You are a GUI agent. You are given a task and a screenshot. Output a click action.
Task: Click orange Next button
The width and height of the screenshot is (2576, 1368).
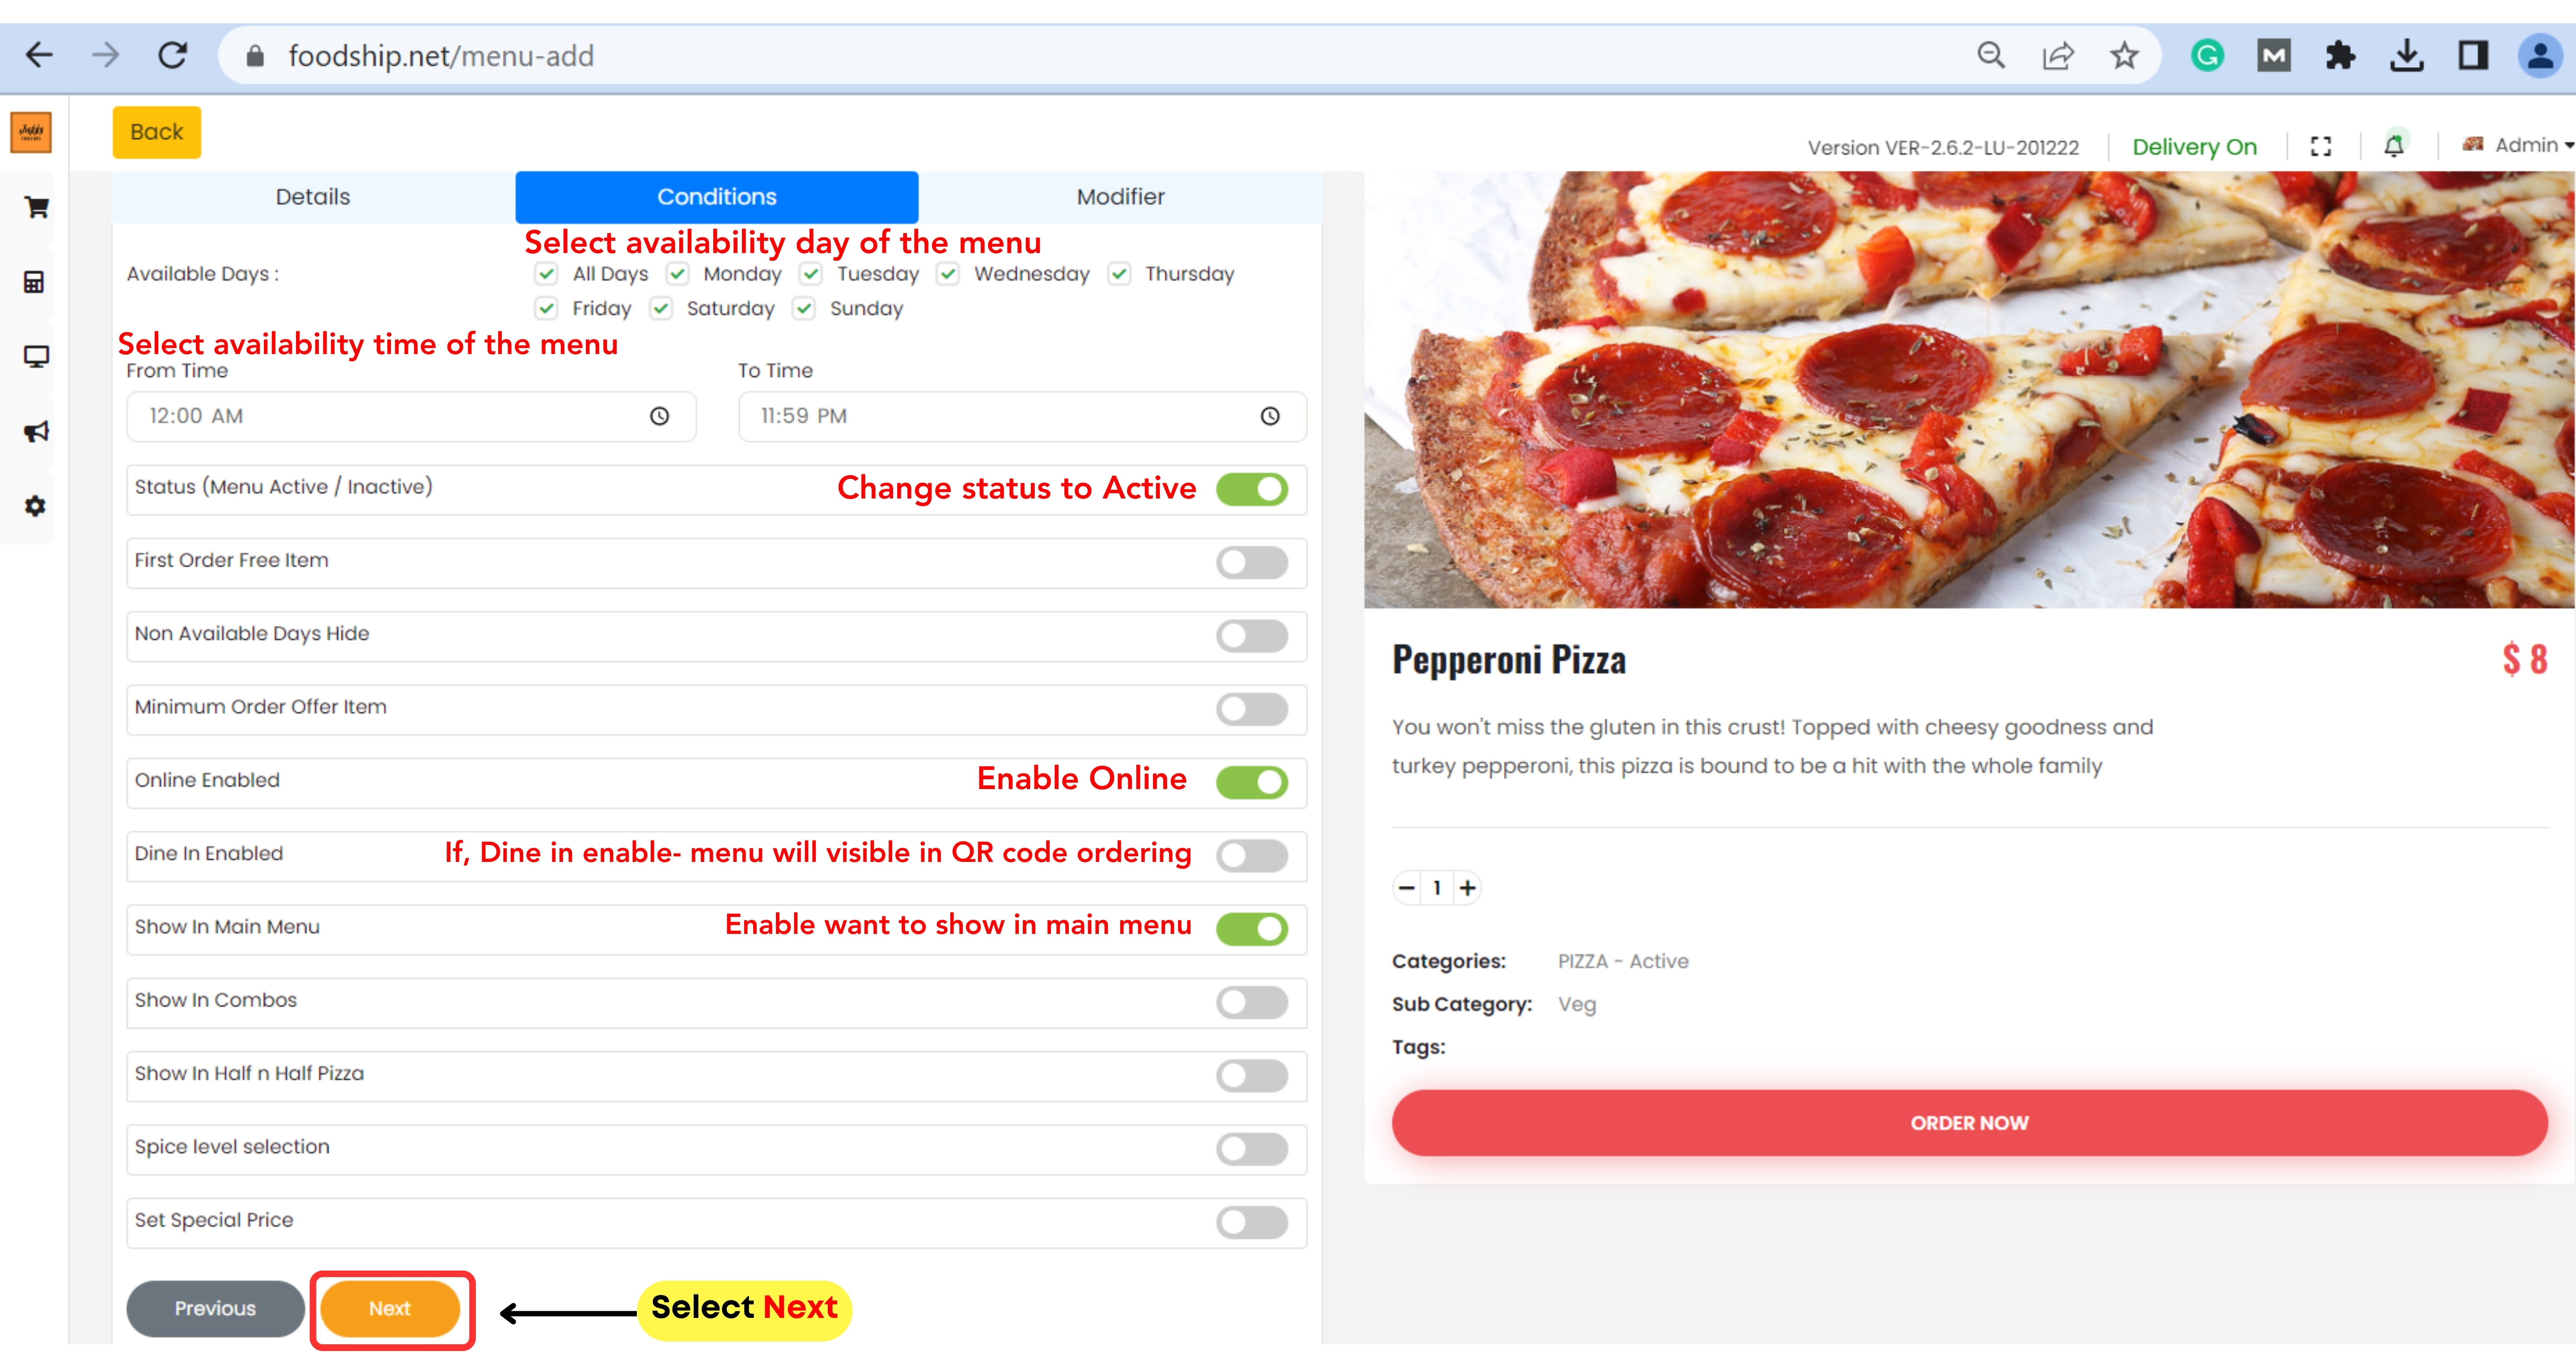point(390,1309)
